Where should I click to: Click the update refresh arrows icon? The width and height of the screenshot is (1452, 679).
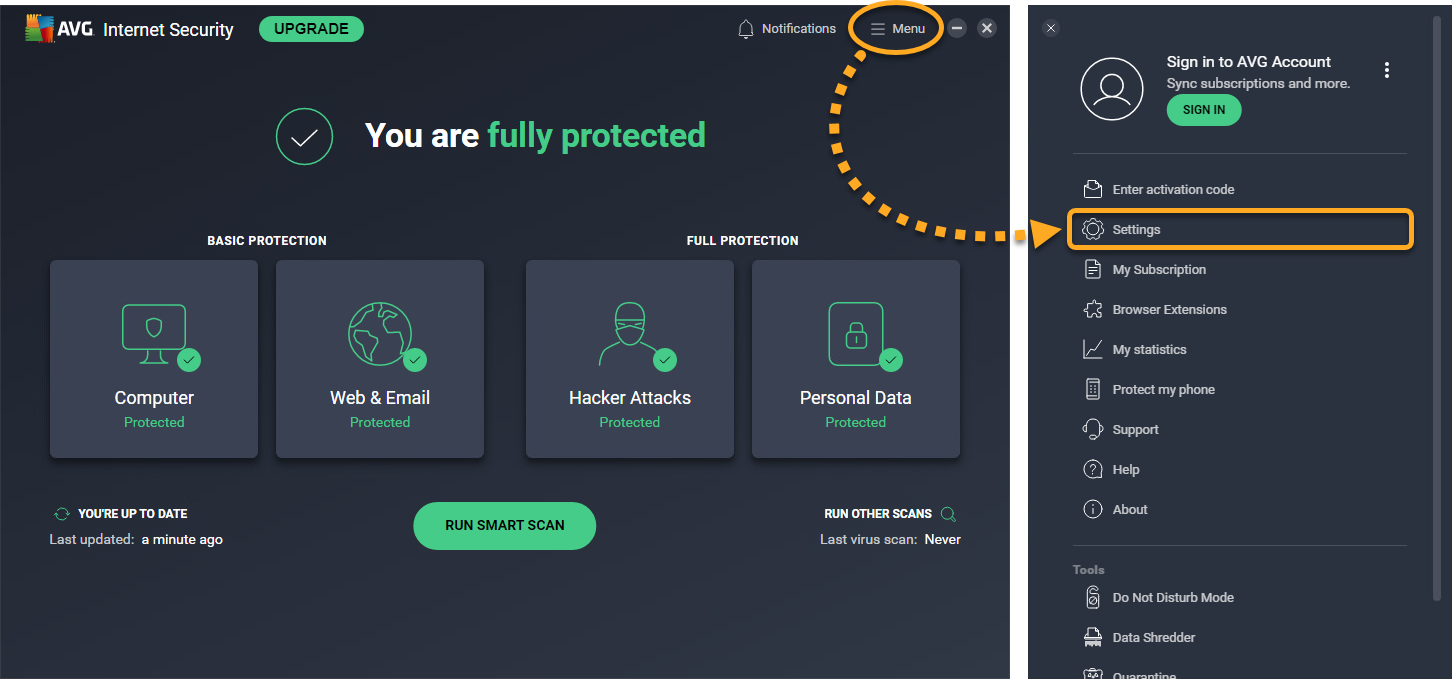coord(62,514)
